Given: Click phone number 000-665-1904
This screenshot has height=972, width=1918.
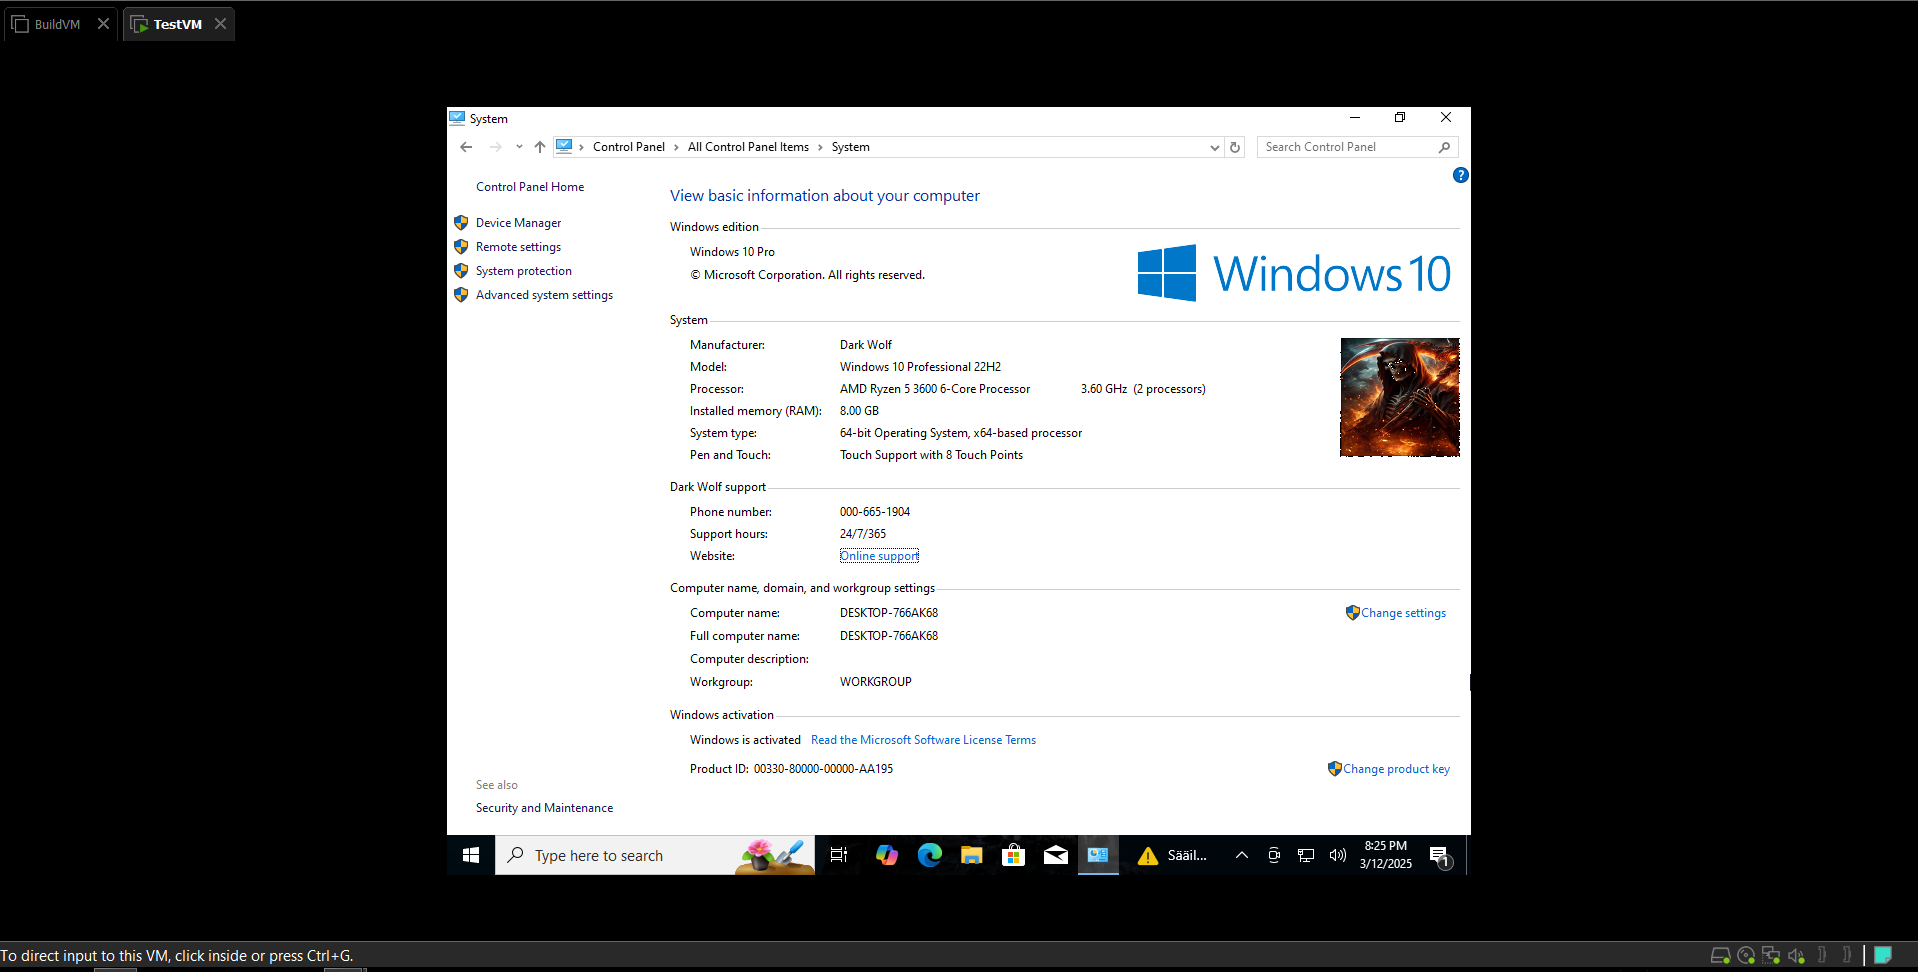Looking at the screenshot, I should [x=875, y=512].
